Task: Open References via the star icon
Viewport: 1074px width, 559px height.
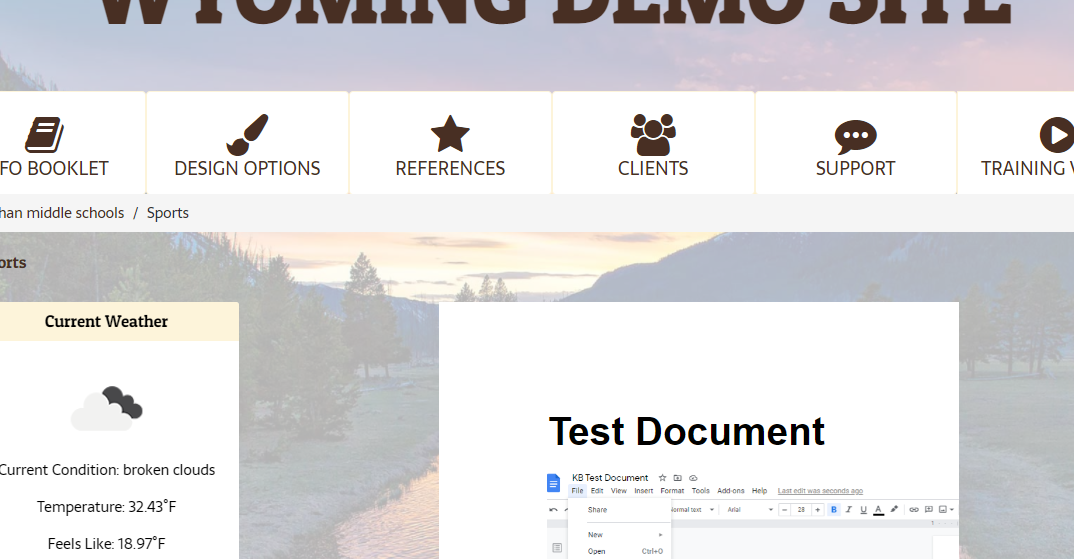Action: [x=450, y=134]
